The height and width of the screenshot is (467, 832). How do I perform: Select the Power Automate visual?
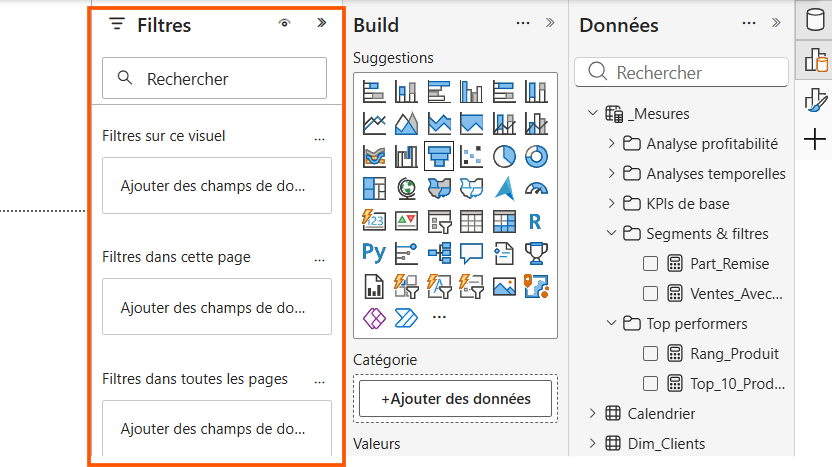point(406,318)
